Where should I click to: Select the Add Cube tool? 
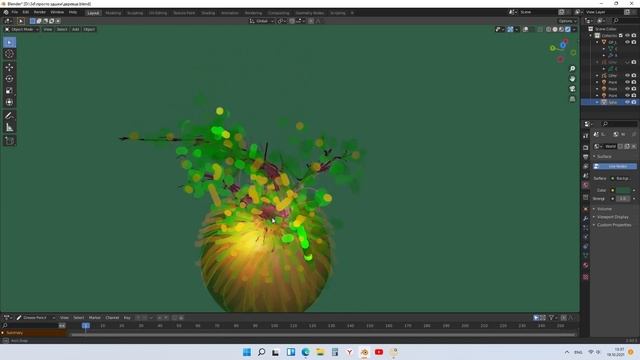pyautogui.click(x=9, y=141)
